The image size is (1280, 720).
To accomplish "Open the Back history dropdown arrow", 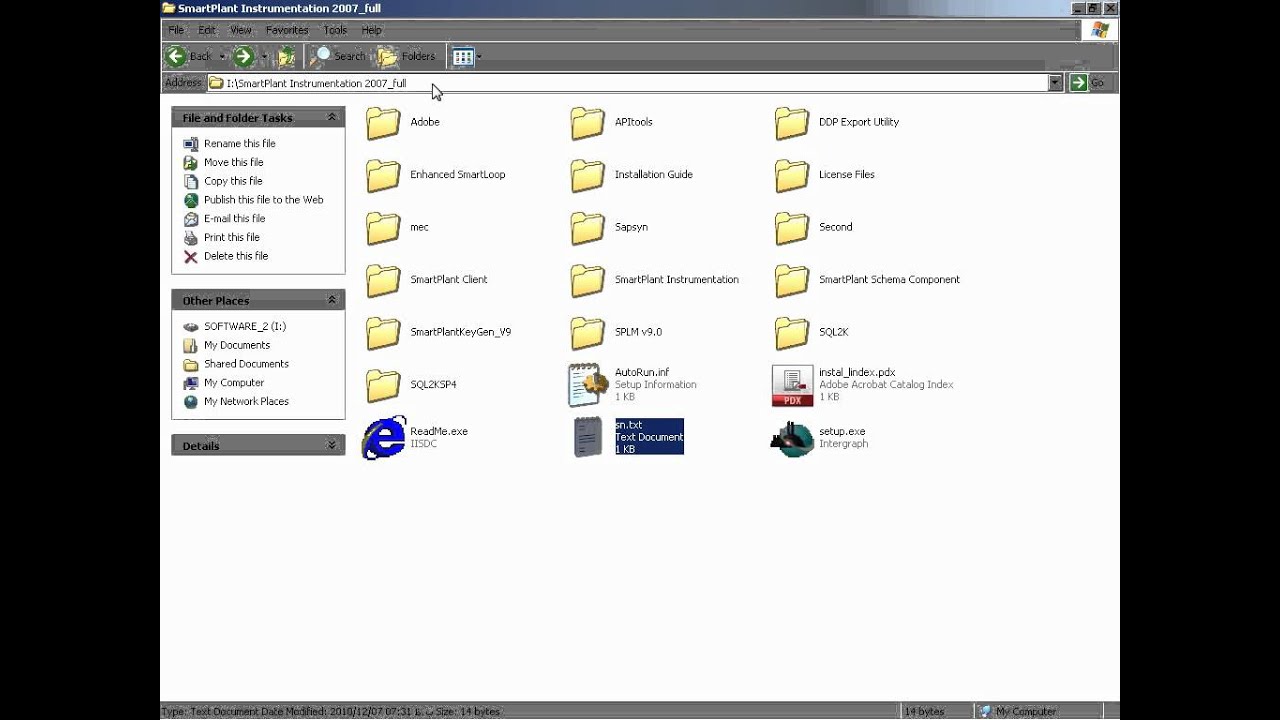I will pyautogui.click(x=222, y=57).
